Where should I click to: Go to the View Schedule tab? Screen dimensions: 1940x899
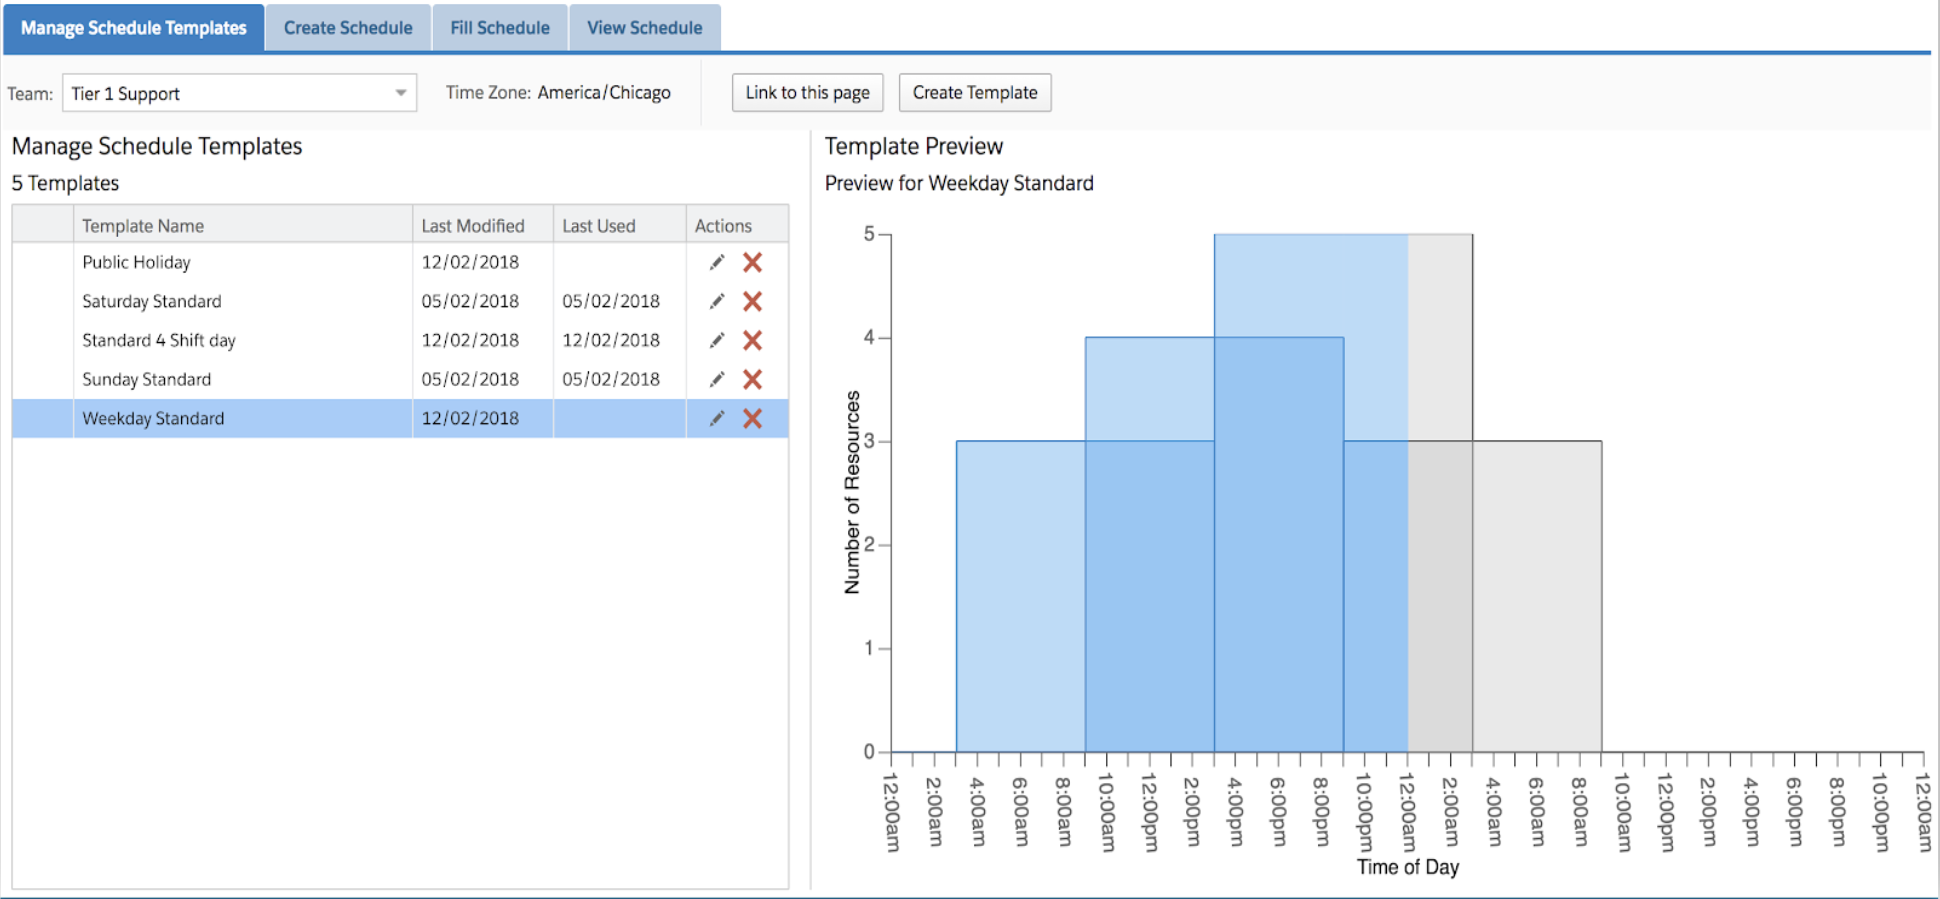click(644, 28)
